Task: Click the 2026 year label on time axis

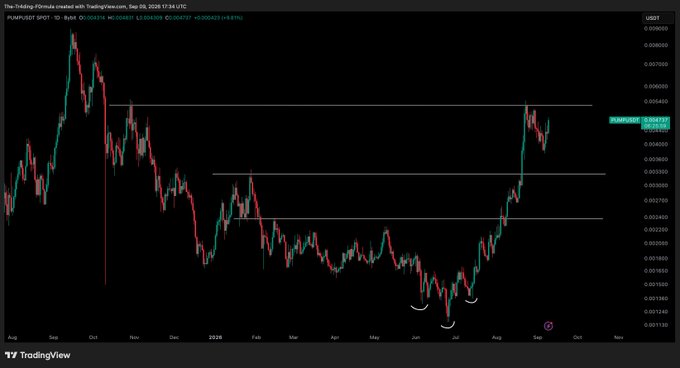Action: click(x=215, y=337)
